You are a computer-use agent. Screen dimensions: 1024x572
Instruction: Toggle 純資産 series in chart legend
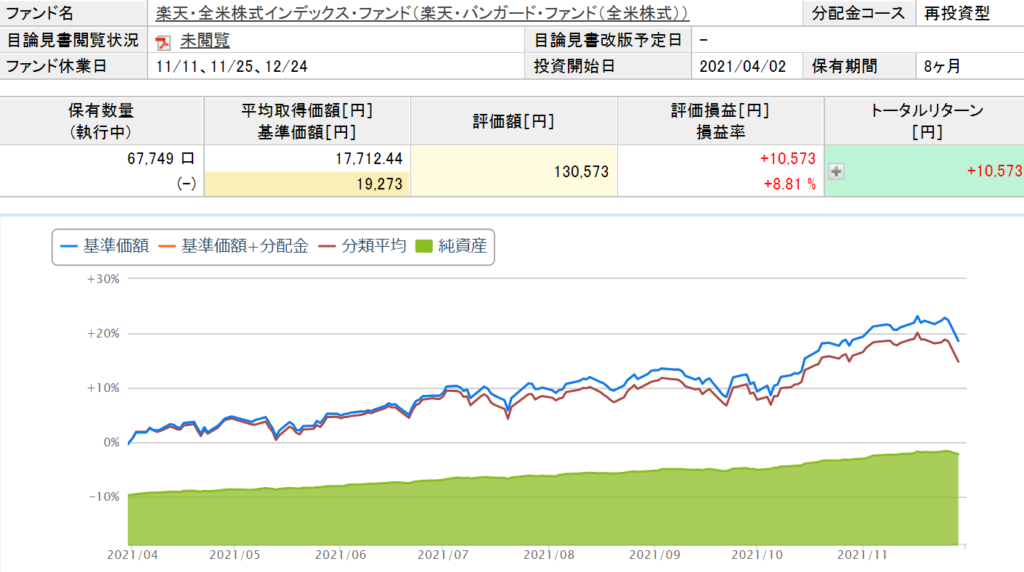pyautogui.click(x=451, y=246)
